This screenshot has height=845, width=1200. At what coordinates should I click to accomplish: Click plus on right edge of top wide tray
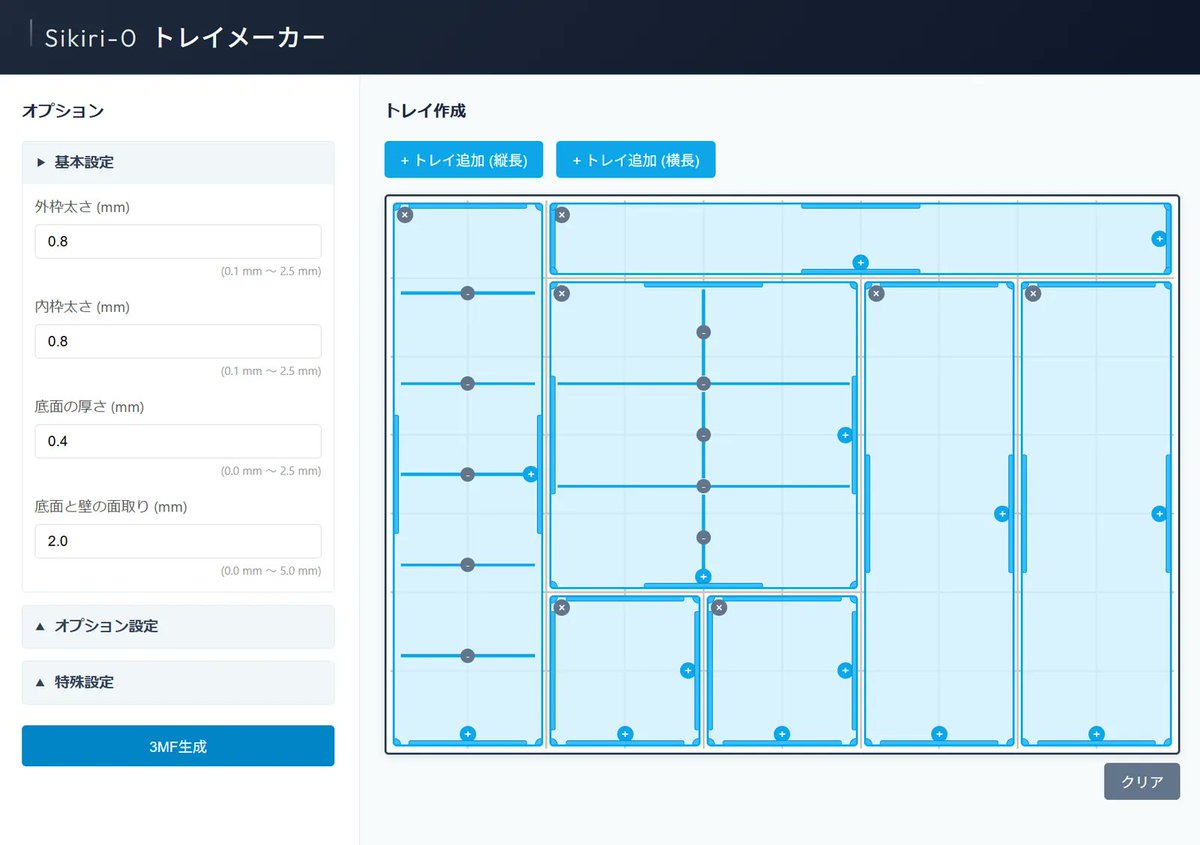click(1159, 239)
